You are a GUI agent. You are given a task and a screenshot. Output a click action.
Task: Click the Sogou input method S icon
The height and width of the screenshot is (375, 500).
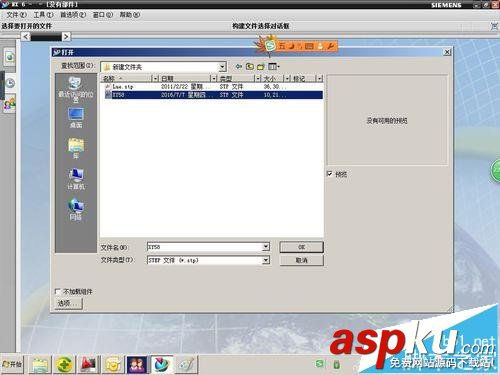270,46
